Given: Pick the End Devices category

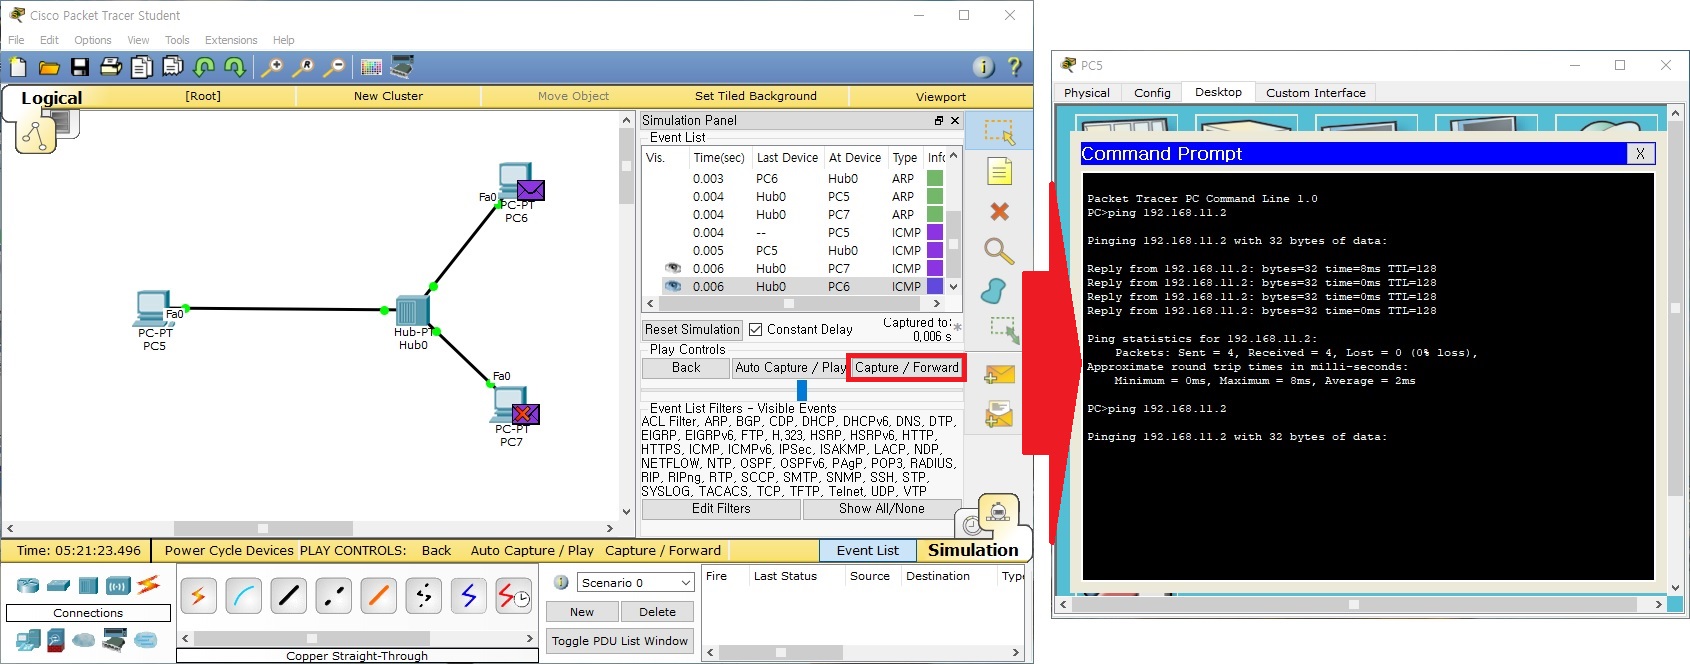Looking at the screenshot, I should 28,640.
